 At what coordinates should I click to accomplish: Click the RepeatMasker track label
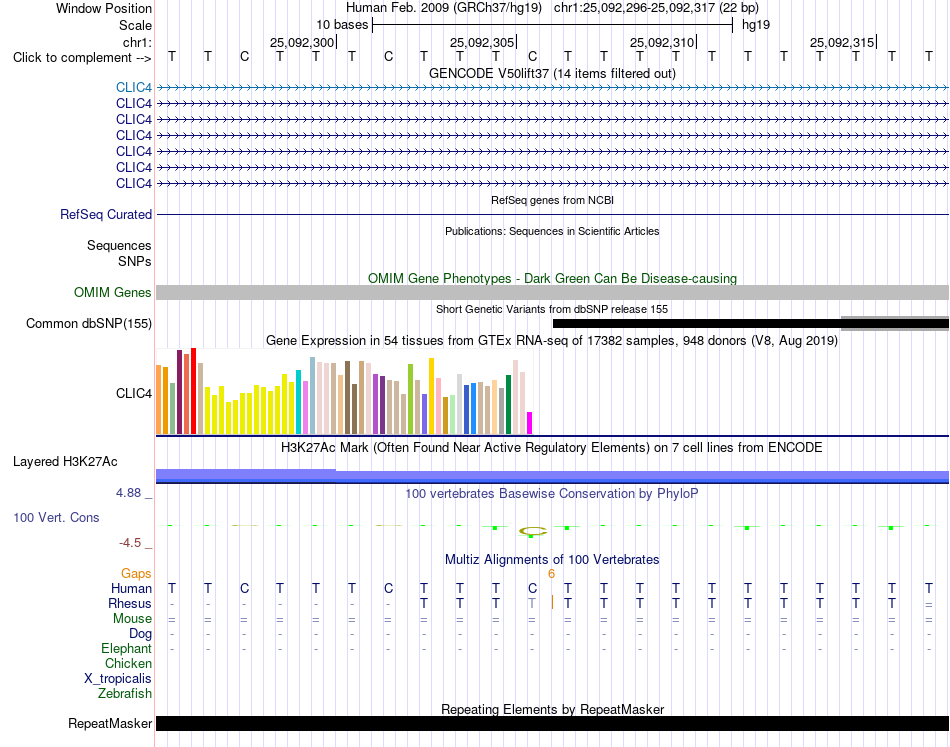pyautogui.click(x=110, y=723)
